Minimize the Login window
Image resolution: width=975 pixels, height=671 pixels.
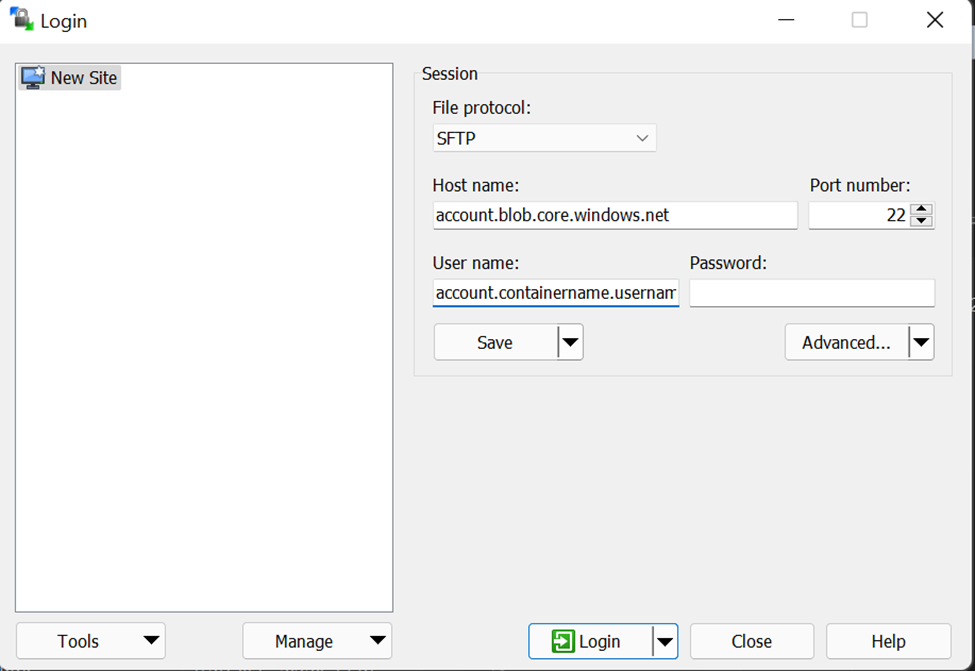coord(786,20)
